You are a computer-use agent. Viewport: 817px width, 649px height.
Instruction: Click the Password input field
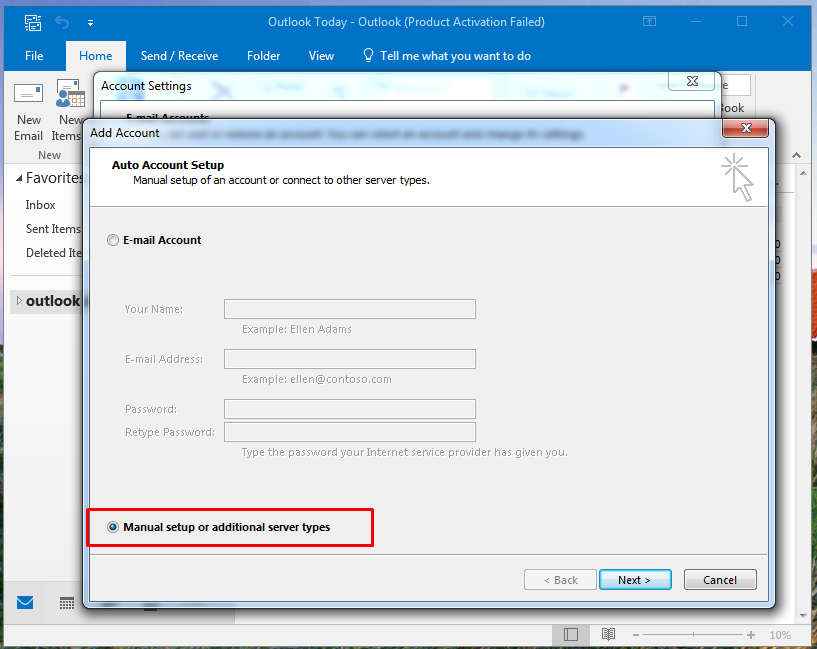tap(350, 409)
